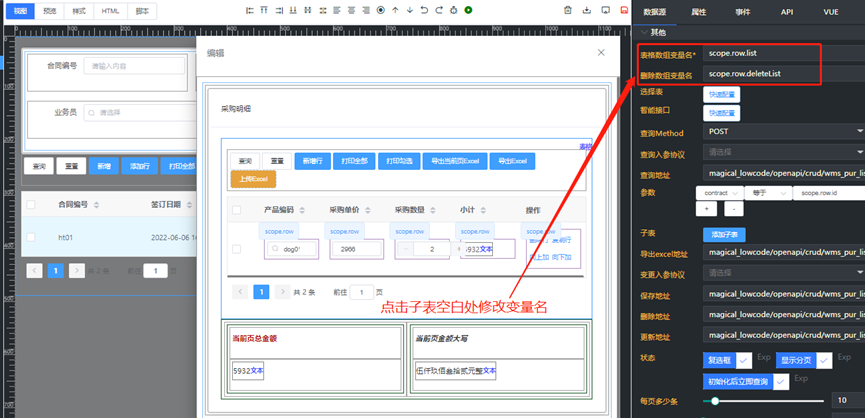
Task: Click the green run circle icon
Action: (468, 10)
